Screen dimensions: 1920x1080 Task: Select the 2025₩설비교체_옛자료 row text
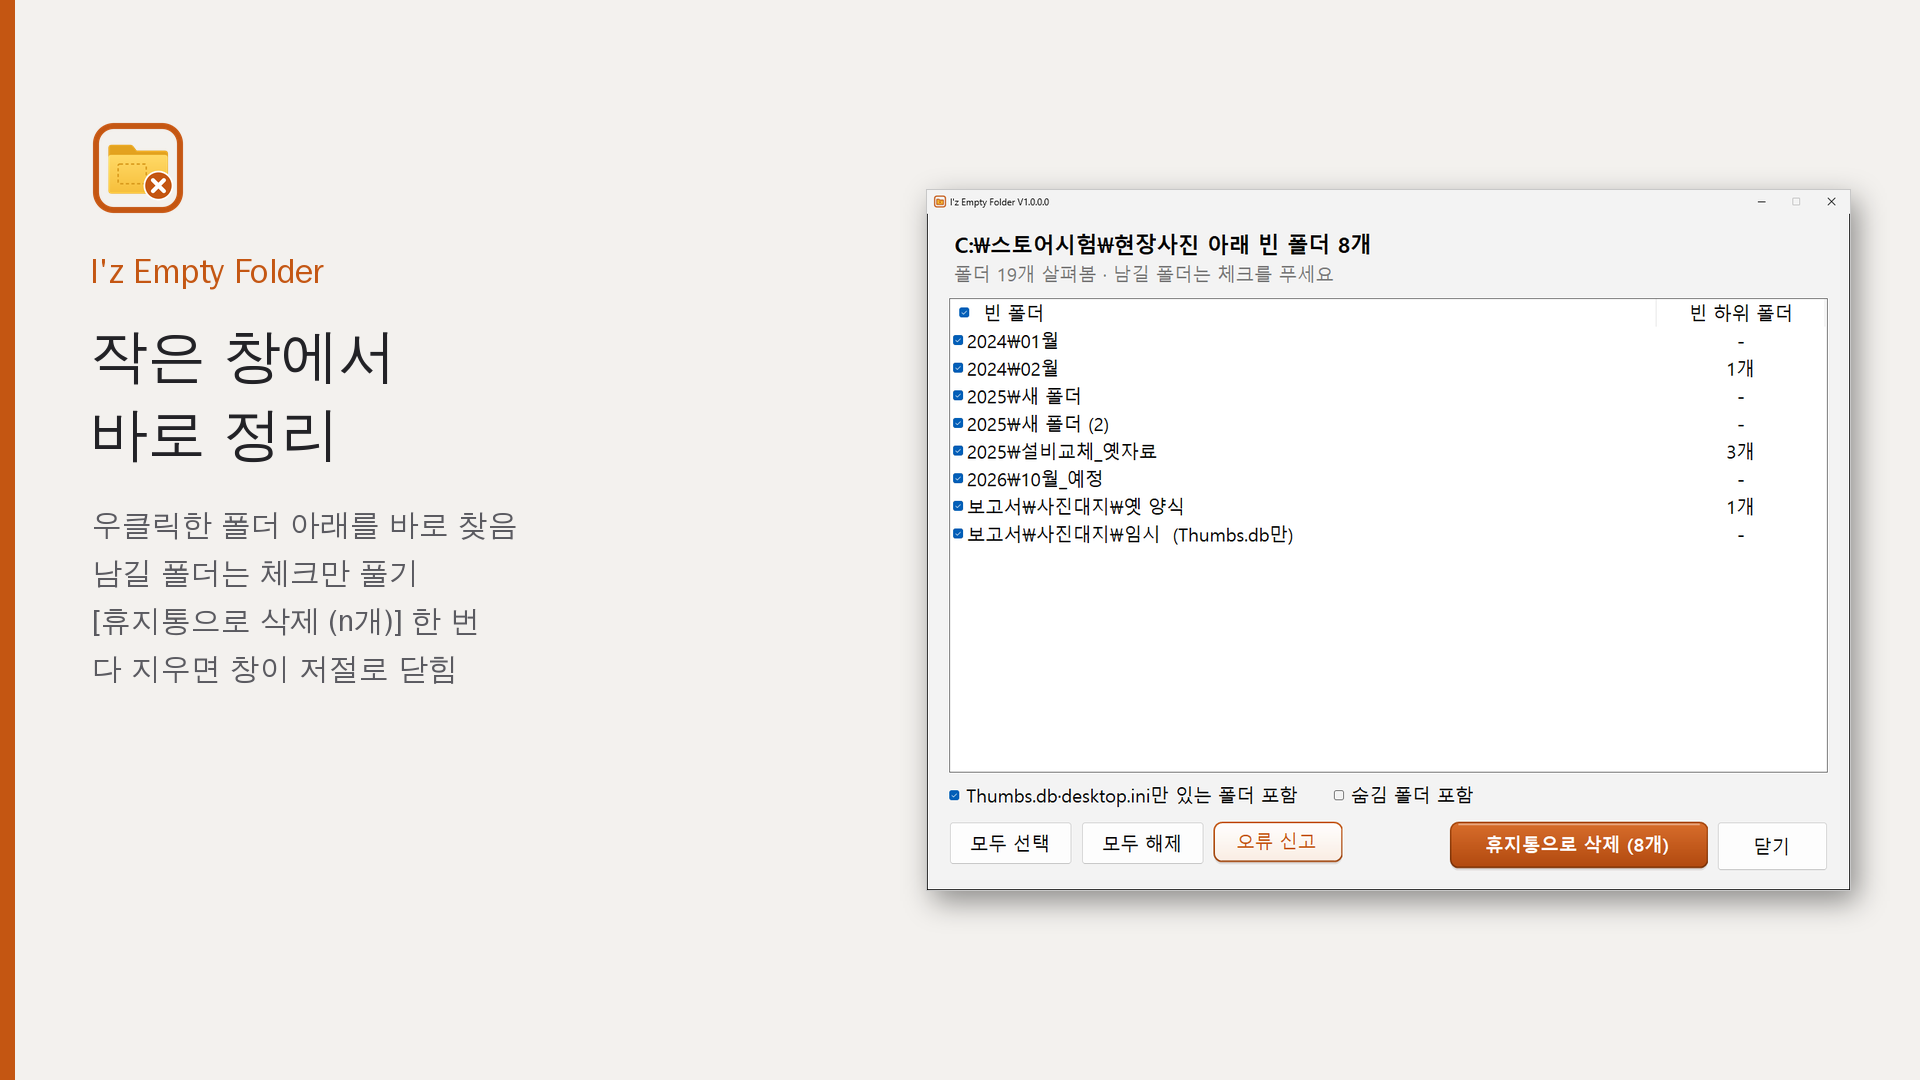(1062, 451)
